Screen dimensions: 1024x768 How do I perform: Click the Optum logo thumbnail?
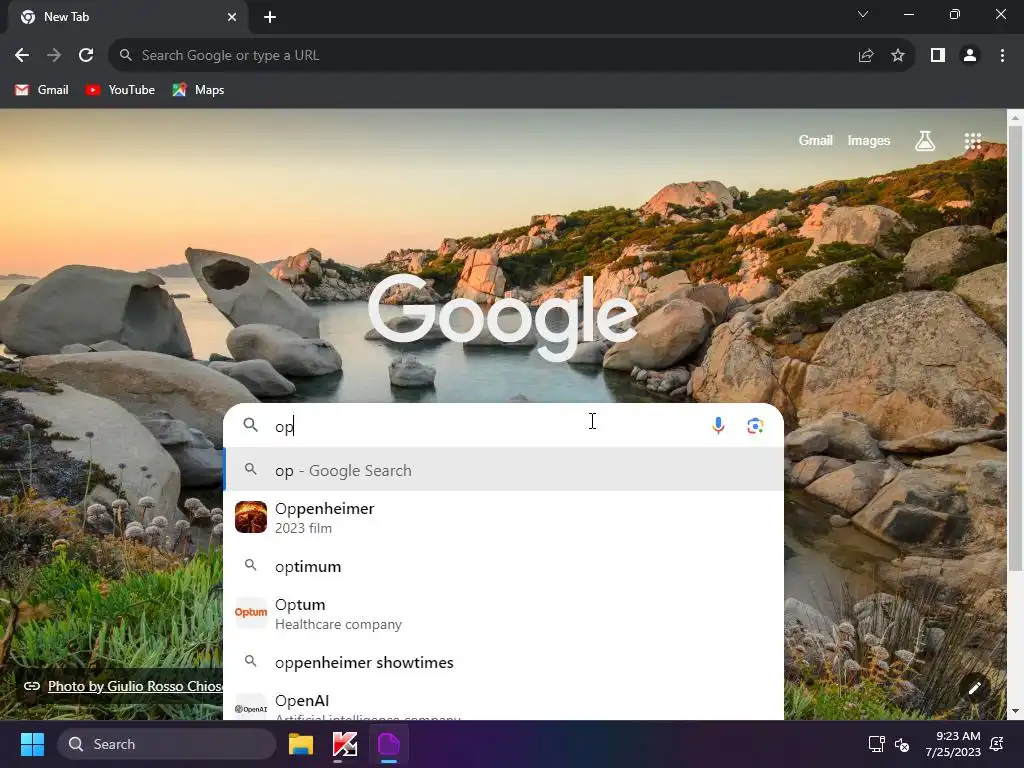[251, 613]
